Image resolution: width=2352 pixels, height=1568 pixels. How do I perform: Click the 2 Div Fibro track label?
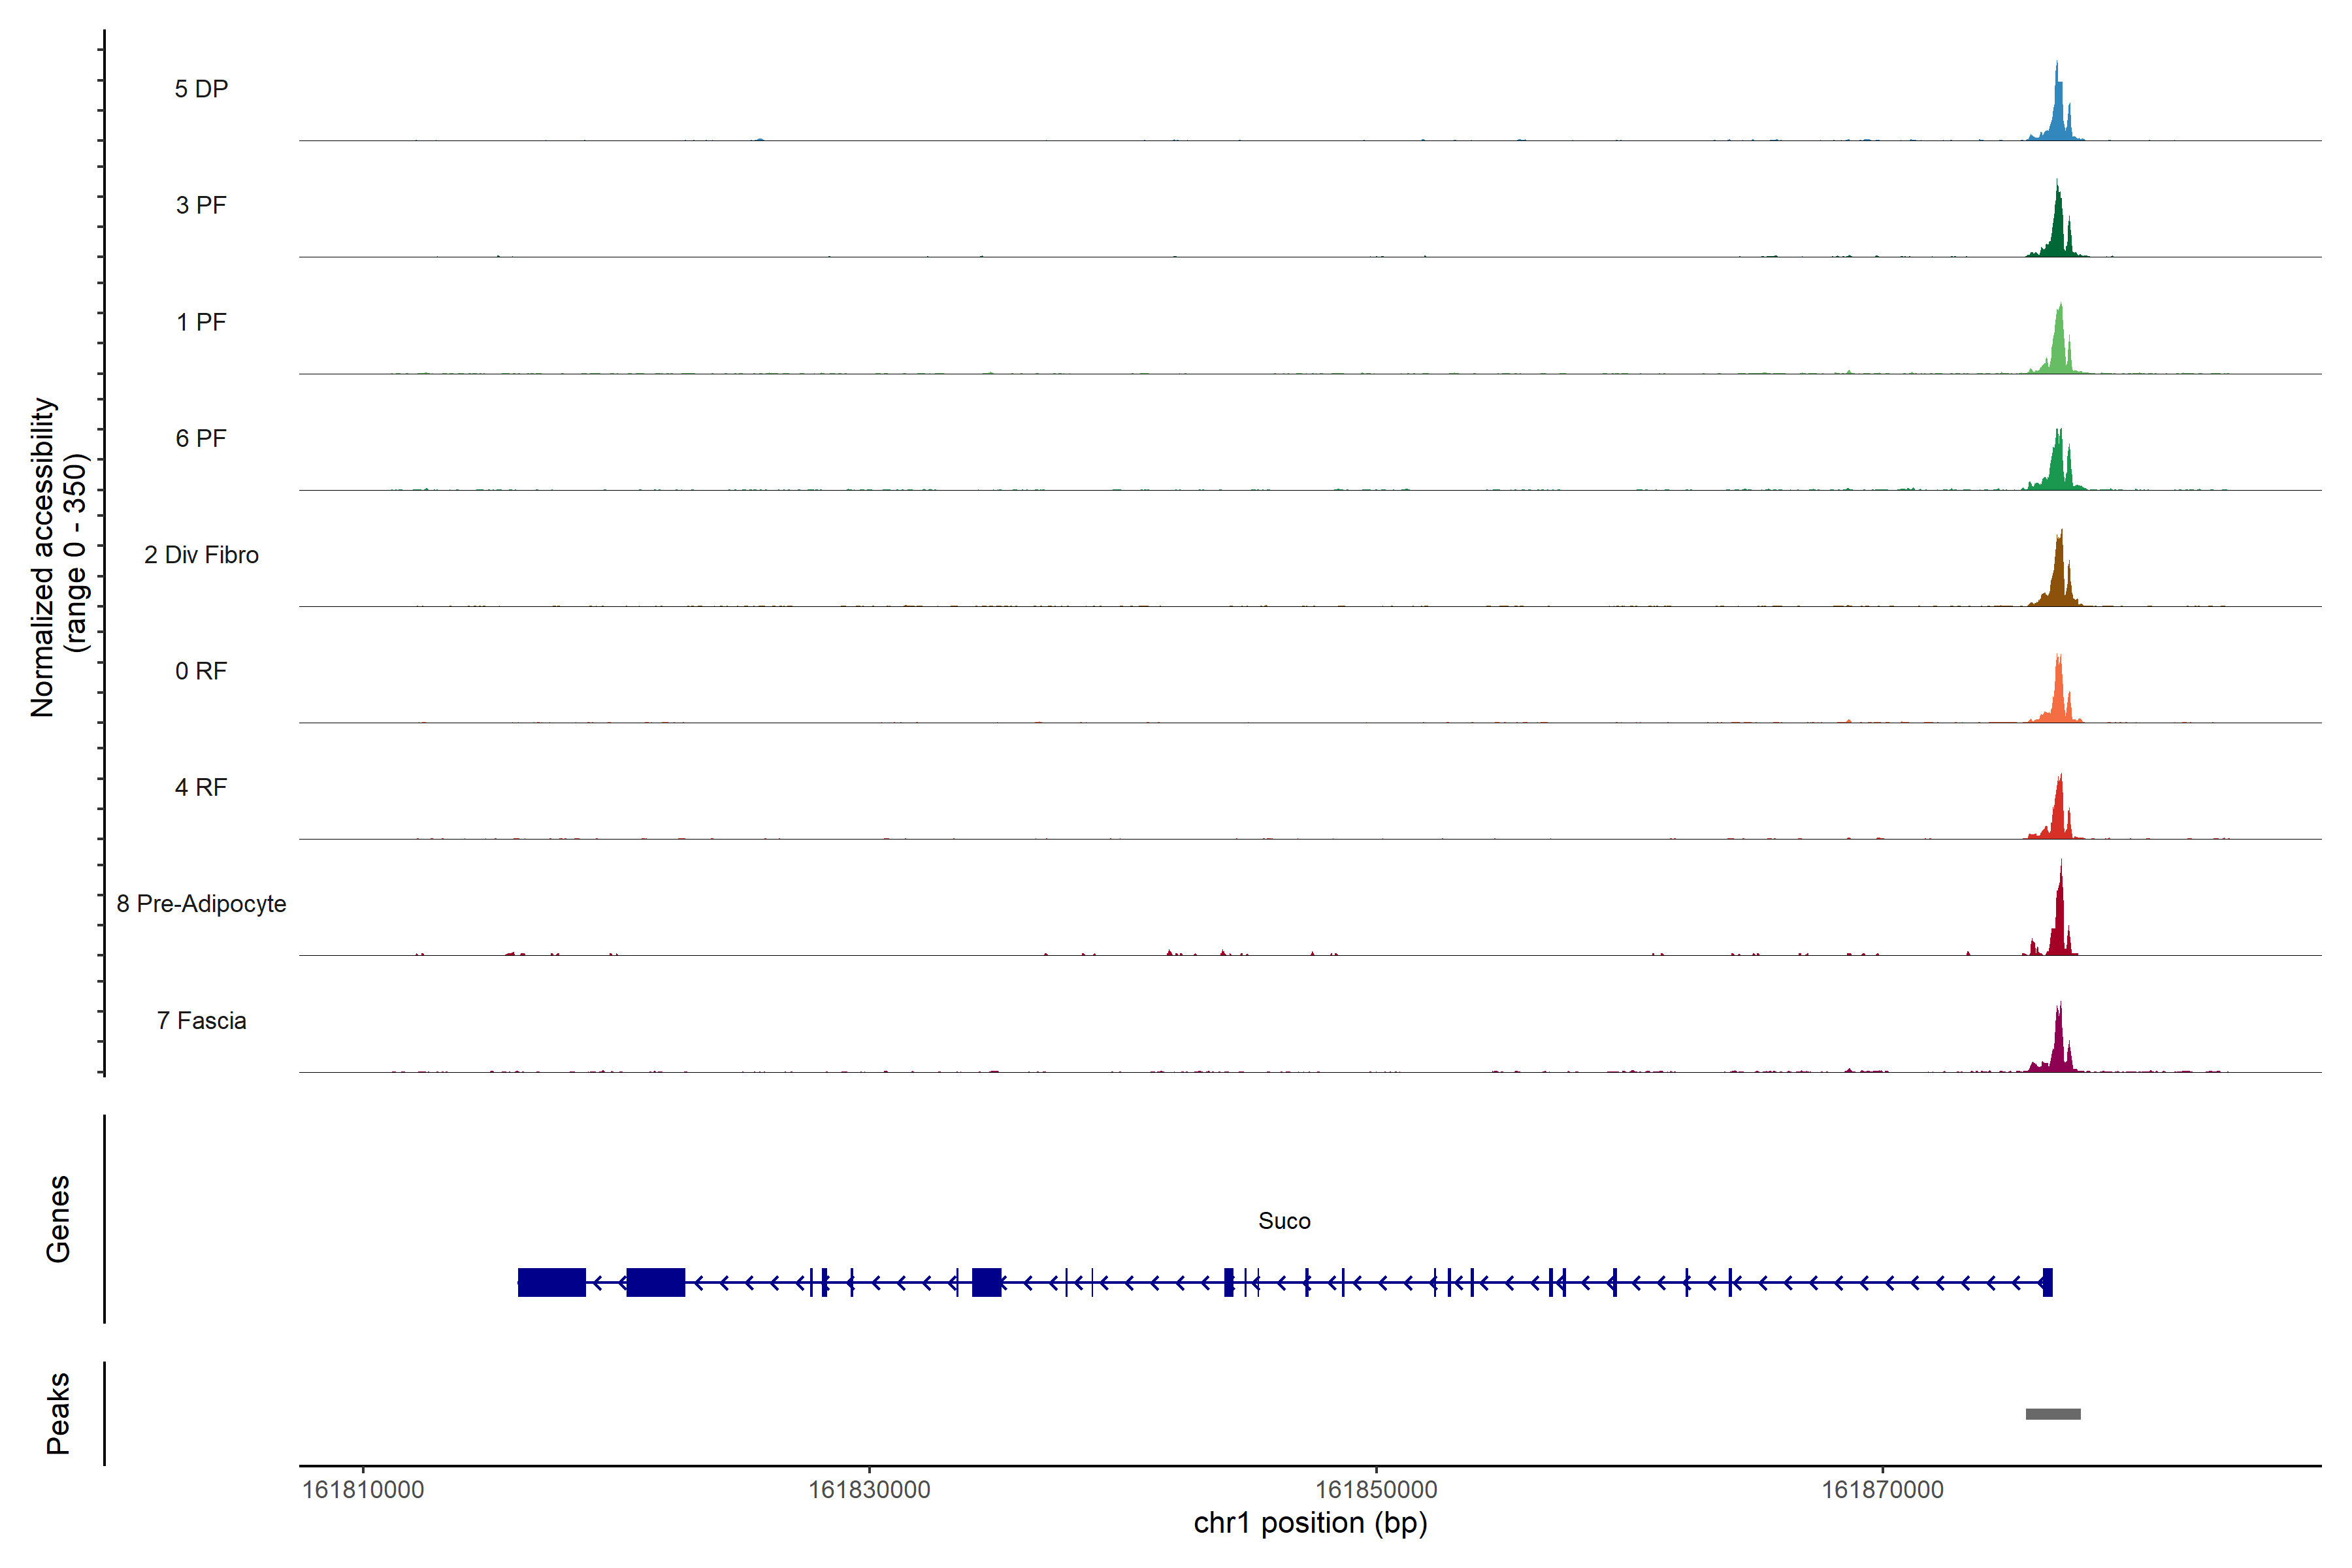point(201,555)
